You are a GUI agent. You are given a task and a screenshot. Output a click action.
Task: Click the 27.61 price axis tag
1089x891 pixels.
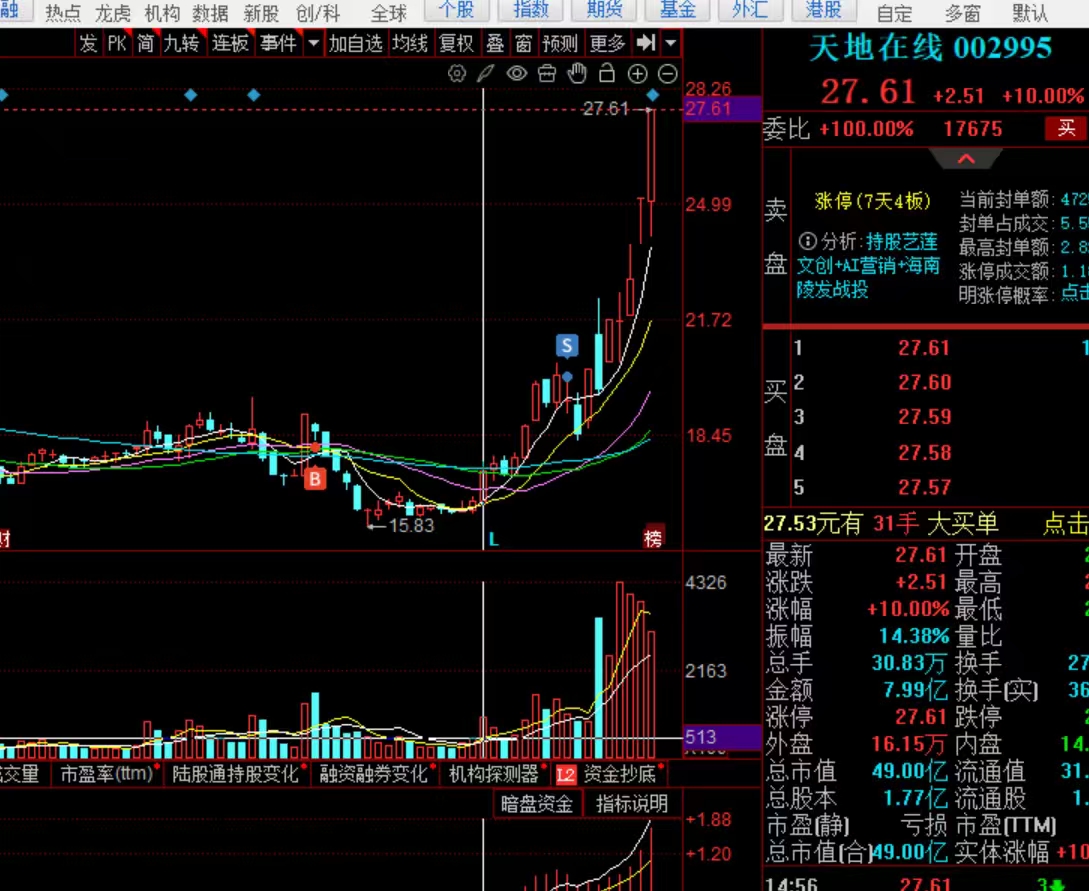pyautogui.click(x=722, y=109)
